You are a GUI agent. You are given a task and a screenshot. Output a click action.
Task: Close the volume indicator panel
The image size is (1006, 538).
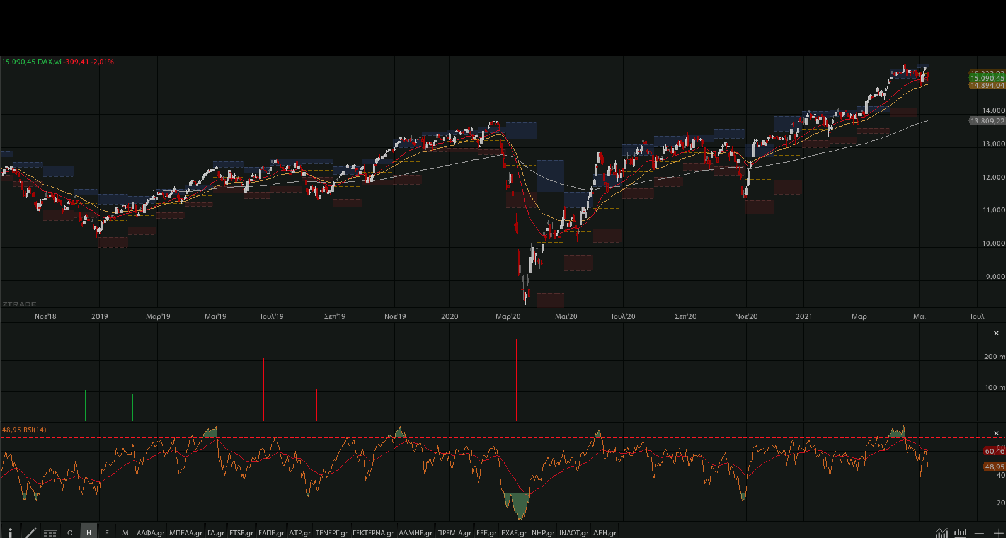996,333
